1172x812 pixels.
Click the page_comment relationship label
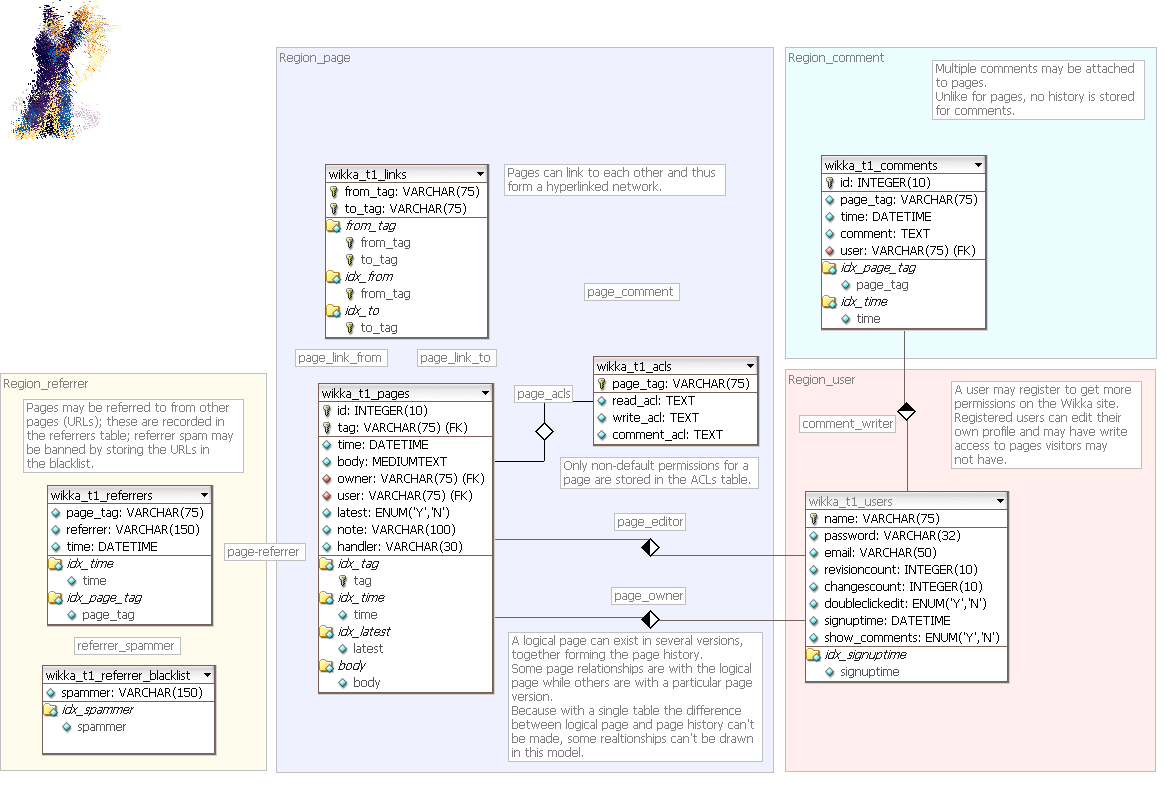pyautogui.click(x=631, y=292)
